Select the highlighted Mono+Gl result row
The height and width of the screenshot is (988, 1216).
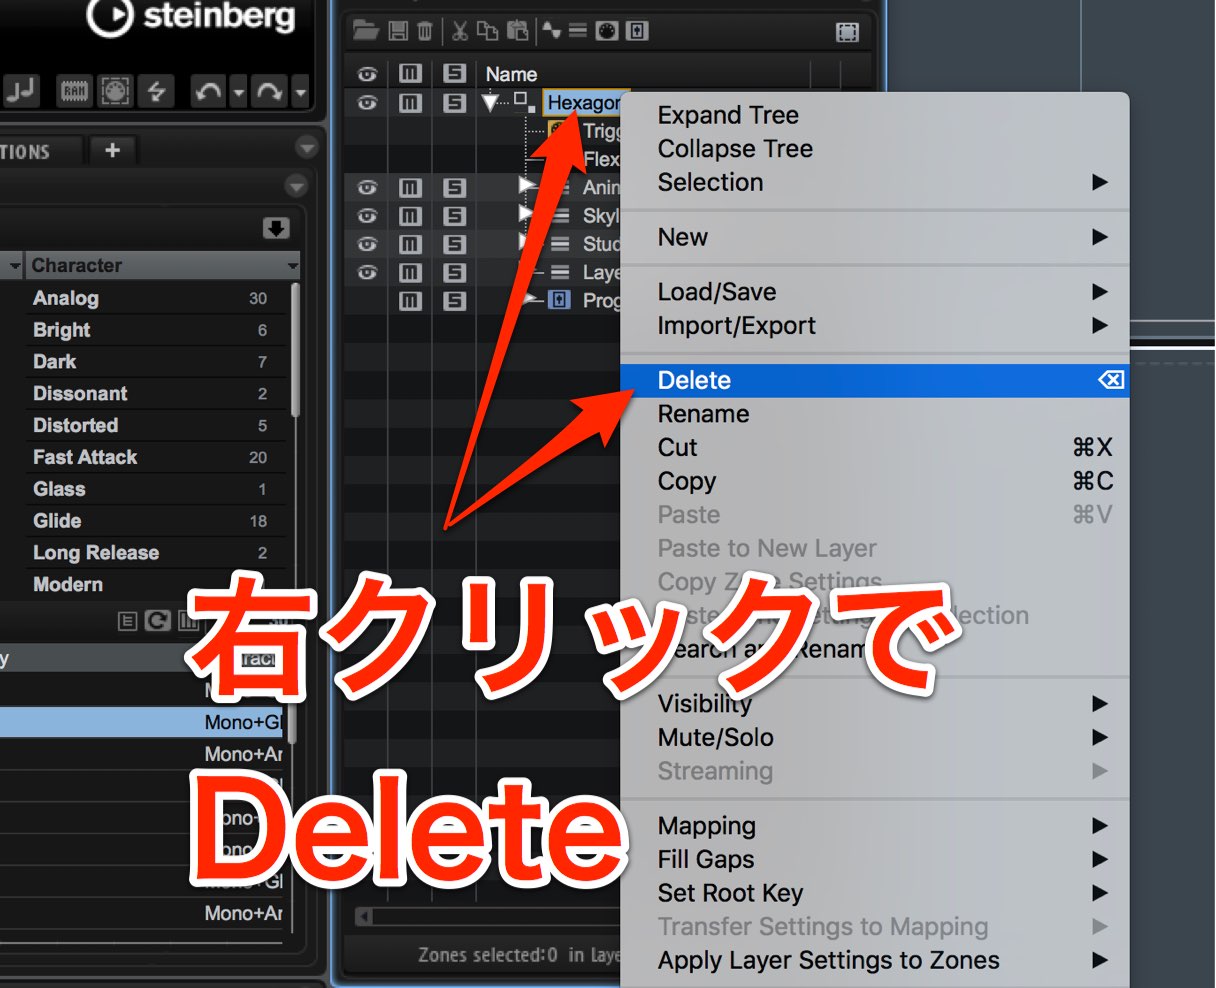(x=142, y=722)
